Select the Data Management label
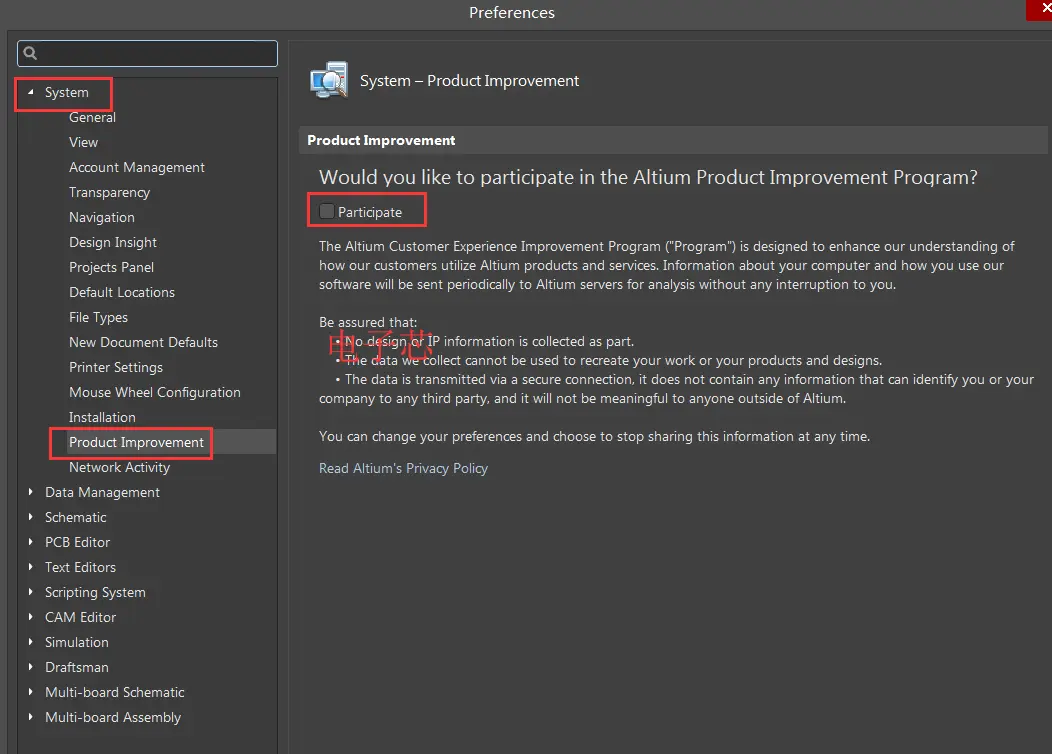 (x=102, y=492)
